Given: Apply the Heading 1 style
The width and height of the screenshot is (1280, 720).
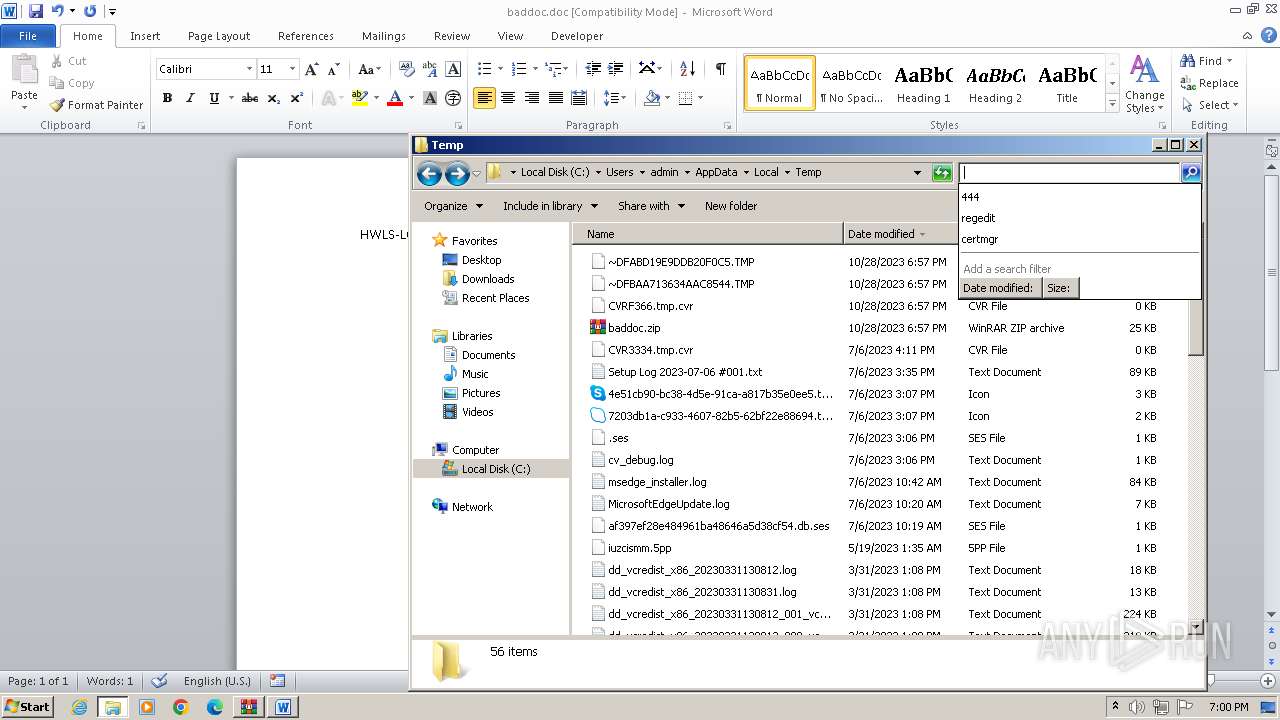Looking at the screenshot, I should tap(924, 83).
